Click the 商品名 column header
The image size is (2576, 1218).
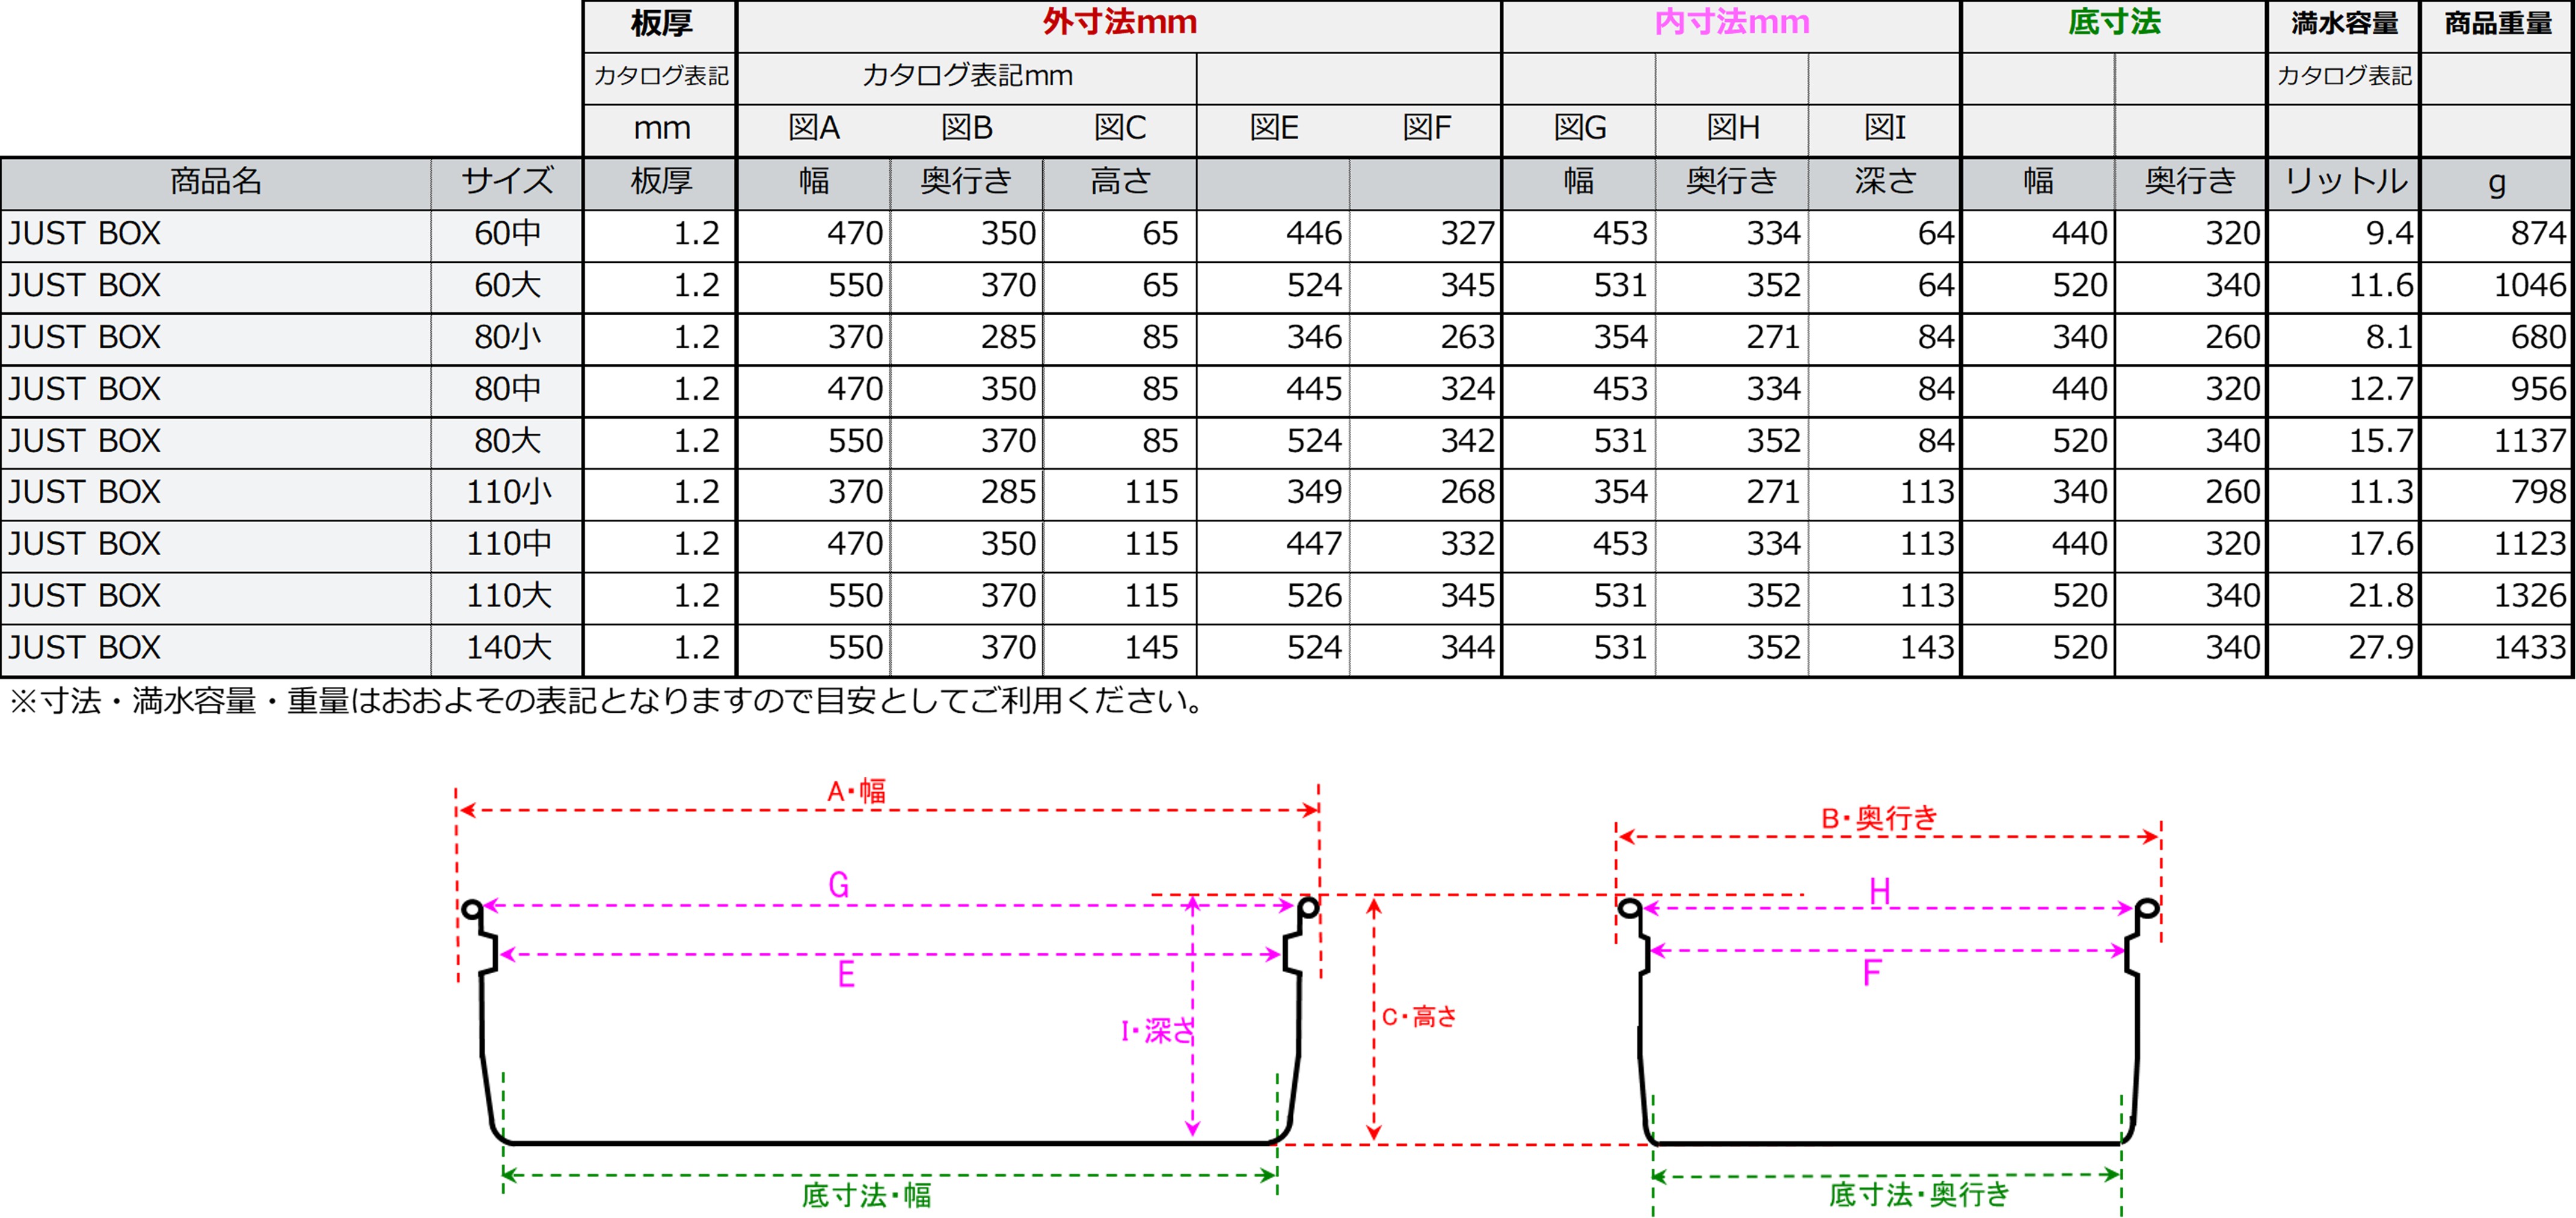216,181
